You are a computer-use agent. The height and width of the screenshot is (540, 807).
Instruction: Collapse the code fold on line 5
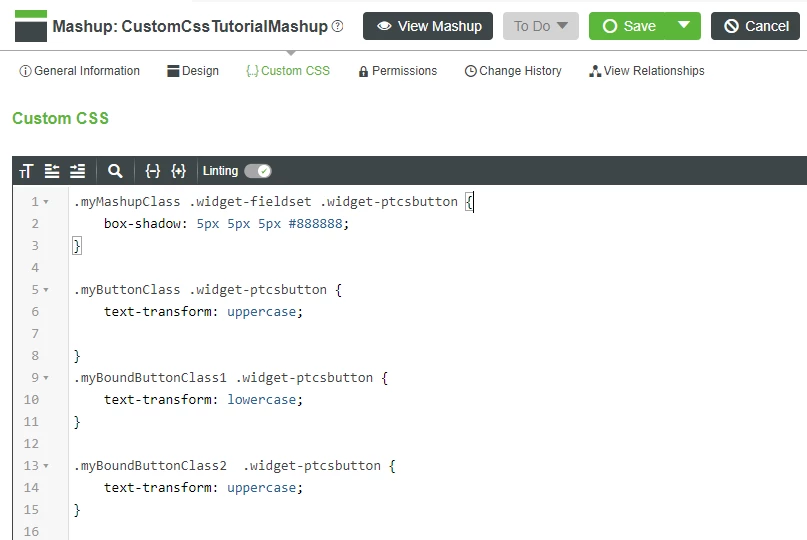click(46, 290)
